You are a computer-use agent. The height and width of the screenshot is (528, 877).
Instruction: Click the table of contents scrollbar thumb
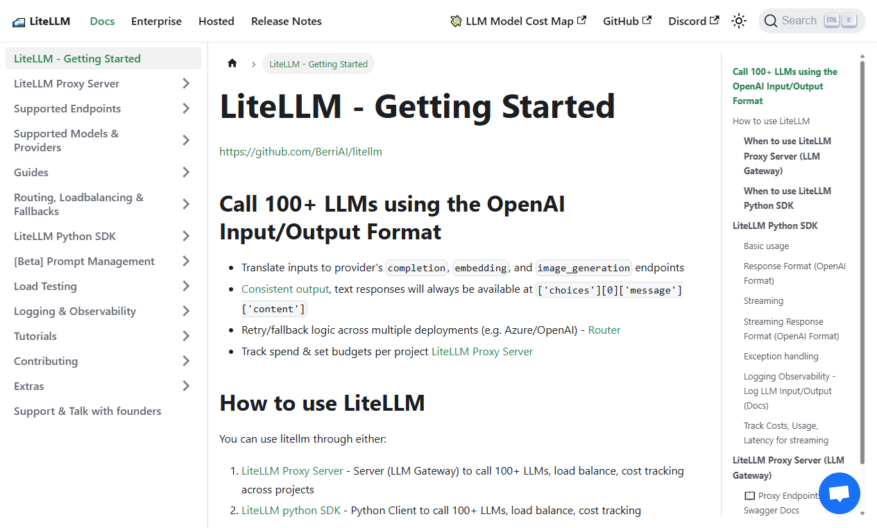coord(862,263)
